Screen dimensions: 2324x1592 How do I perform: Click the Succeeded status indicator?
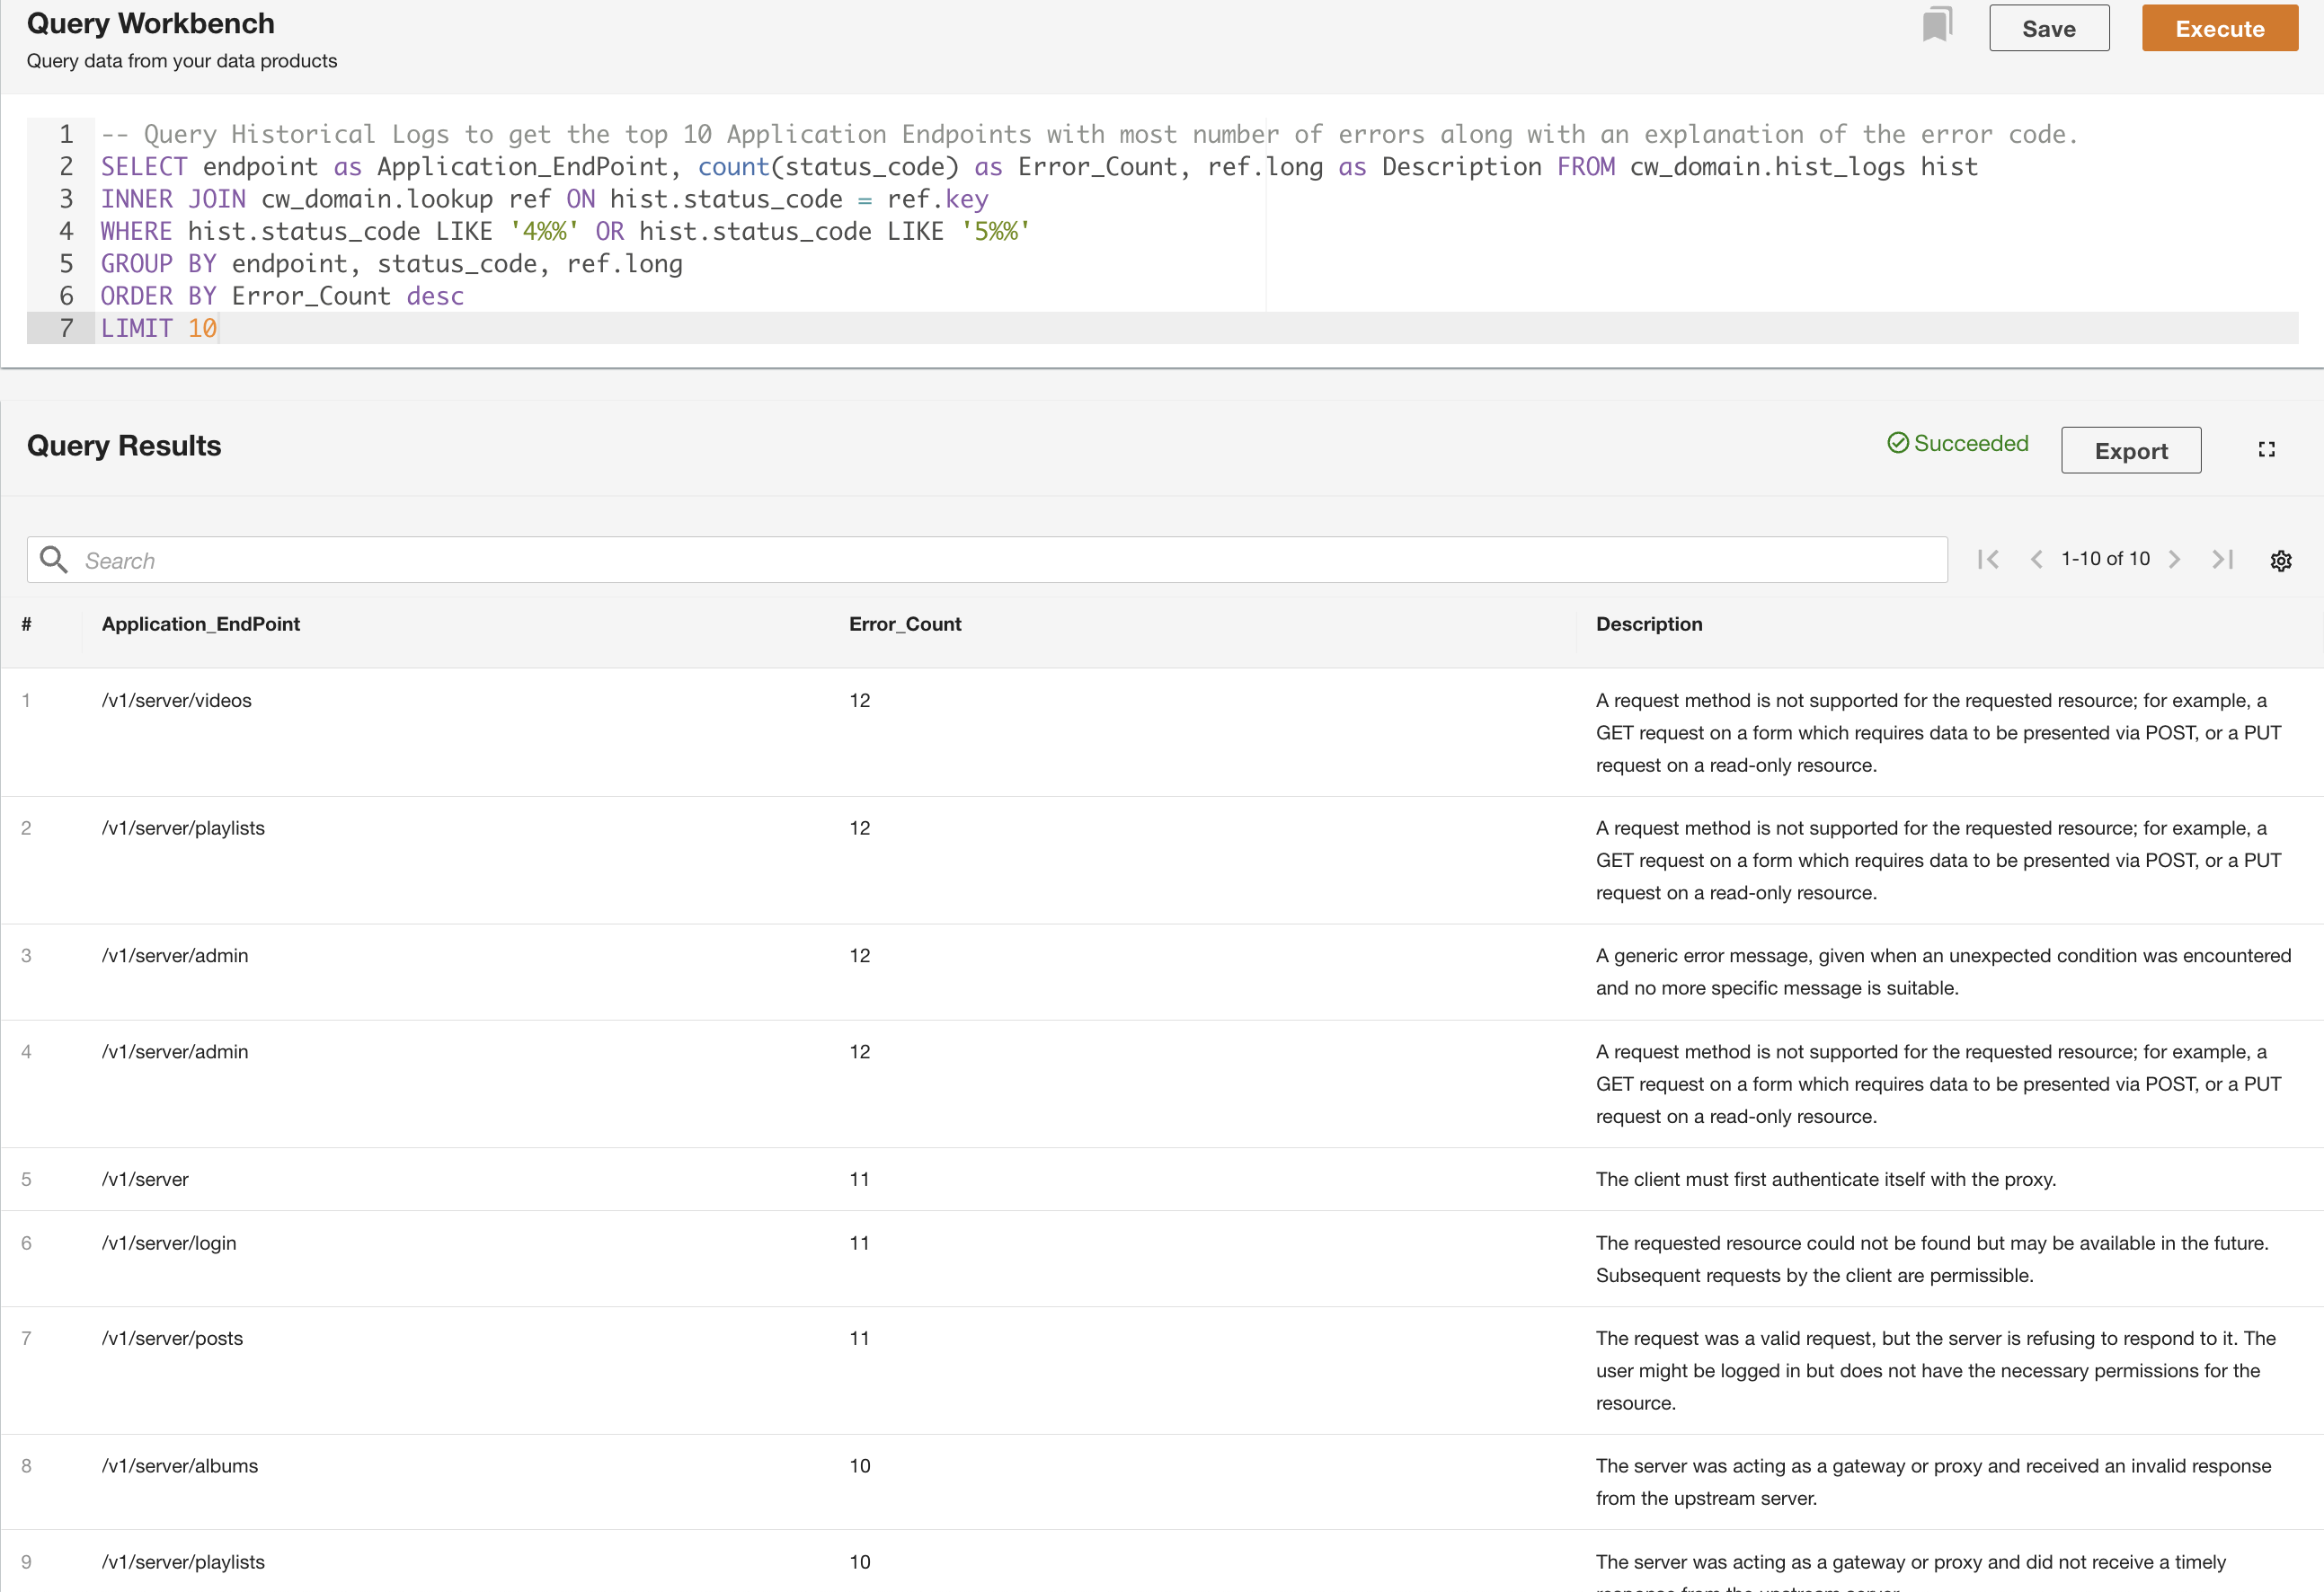(1957, 443)
